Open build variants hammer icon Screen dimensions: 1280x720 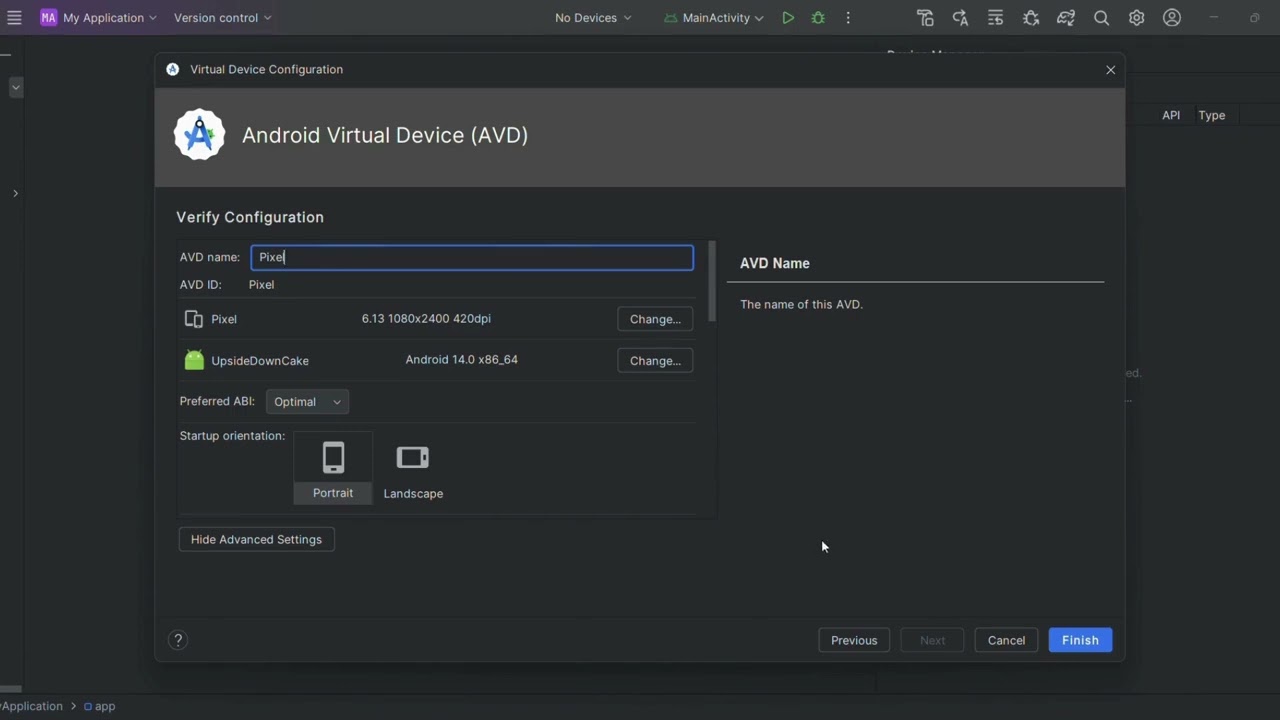[x=925, y=18]
